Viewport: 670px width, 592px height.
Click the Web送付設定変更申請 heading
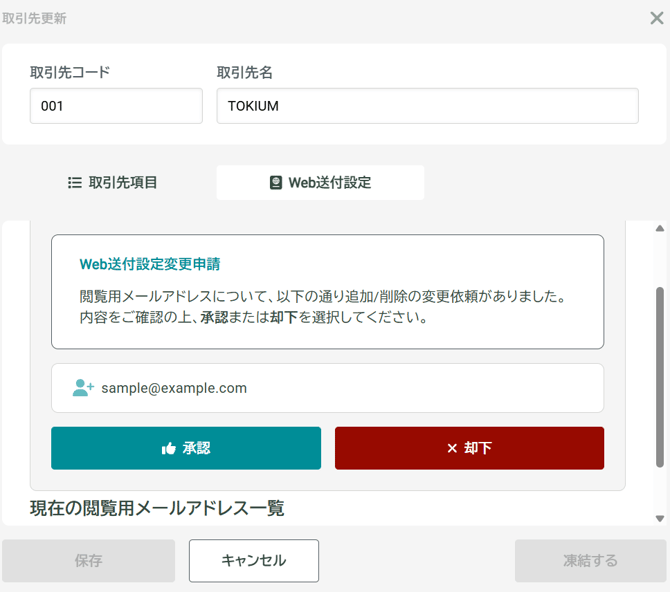coord(150,265)
